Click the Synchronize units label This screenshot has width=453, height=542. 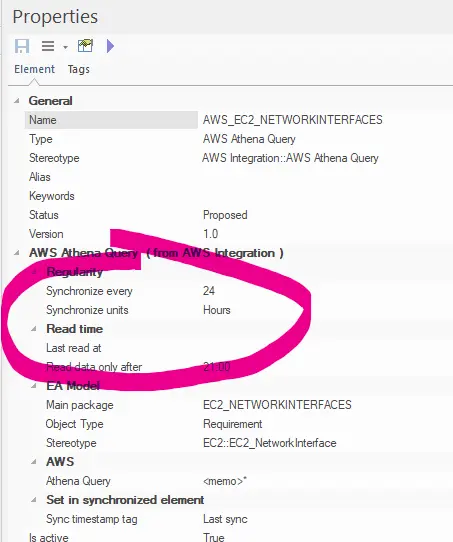click(x=87, y=310)
